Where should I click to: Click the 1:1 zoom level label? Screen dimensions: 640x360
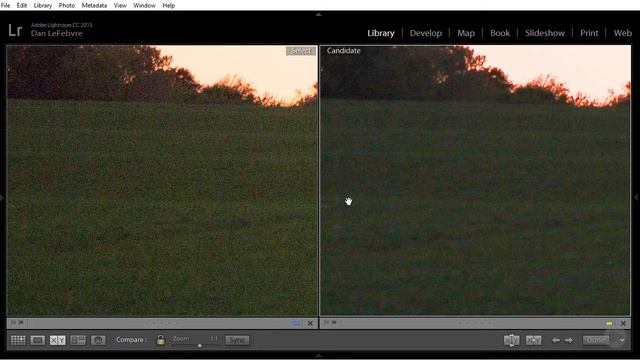(214, 339)
